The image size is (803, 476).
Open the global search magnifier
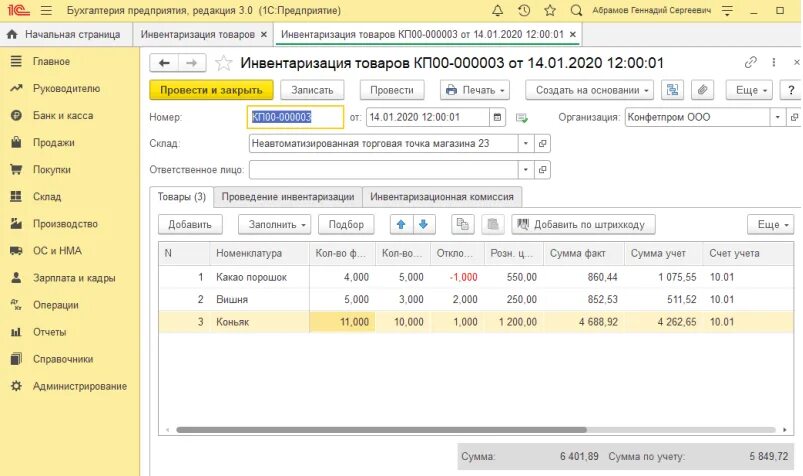pos(576,10)
